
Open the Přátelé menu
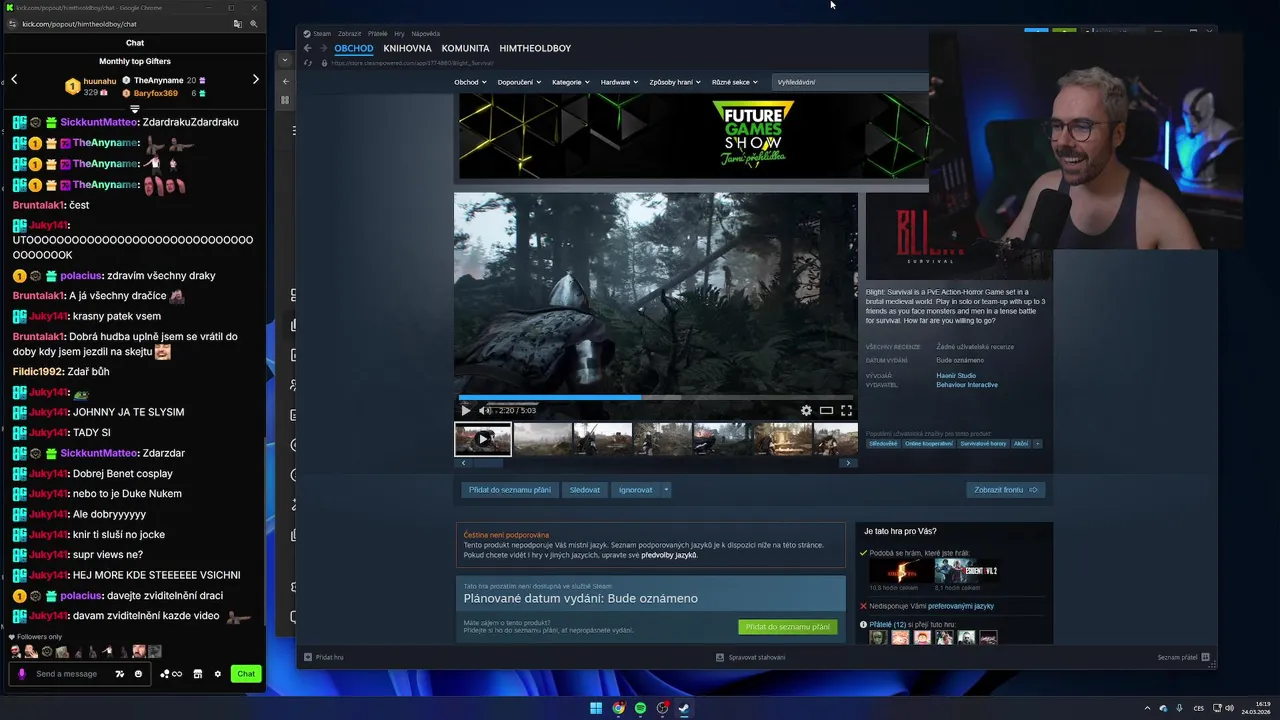click(377, 34)
